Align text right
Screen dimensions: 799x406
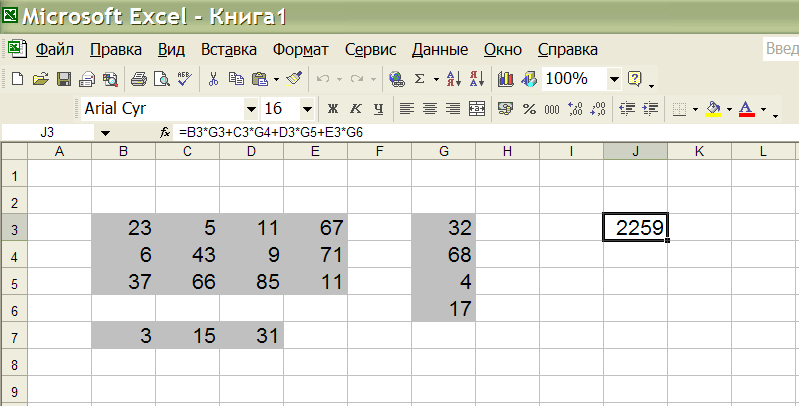(453, 109)
